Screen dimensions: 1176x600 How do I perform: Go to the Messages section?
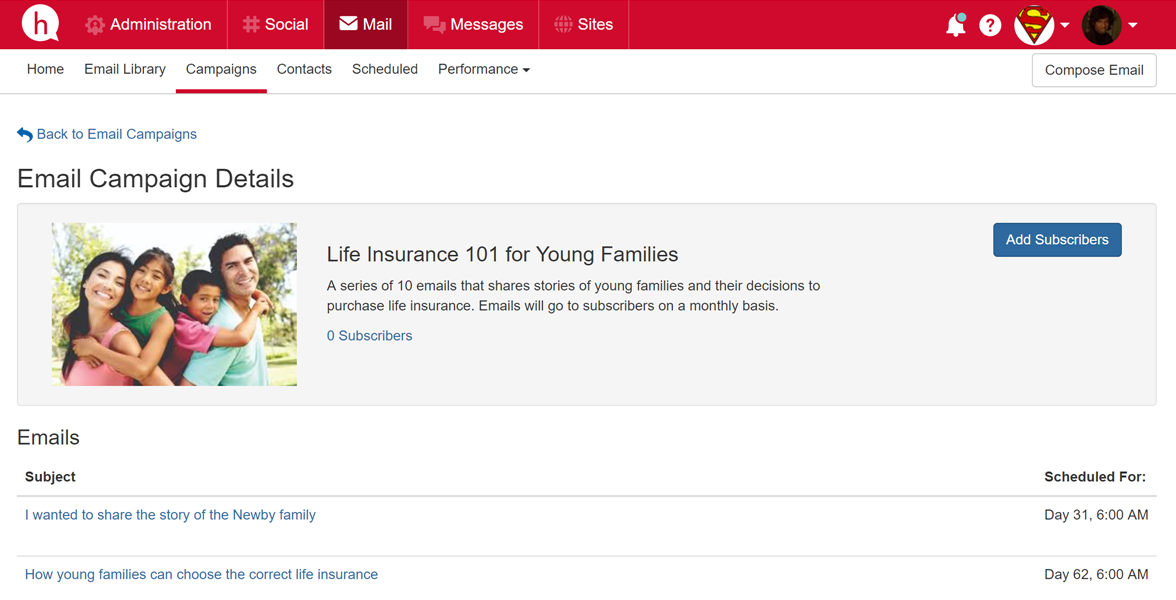(473, 24)
